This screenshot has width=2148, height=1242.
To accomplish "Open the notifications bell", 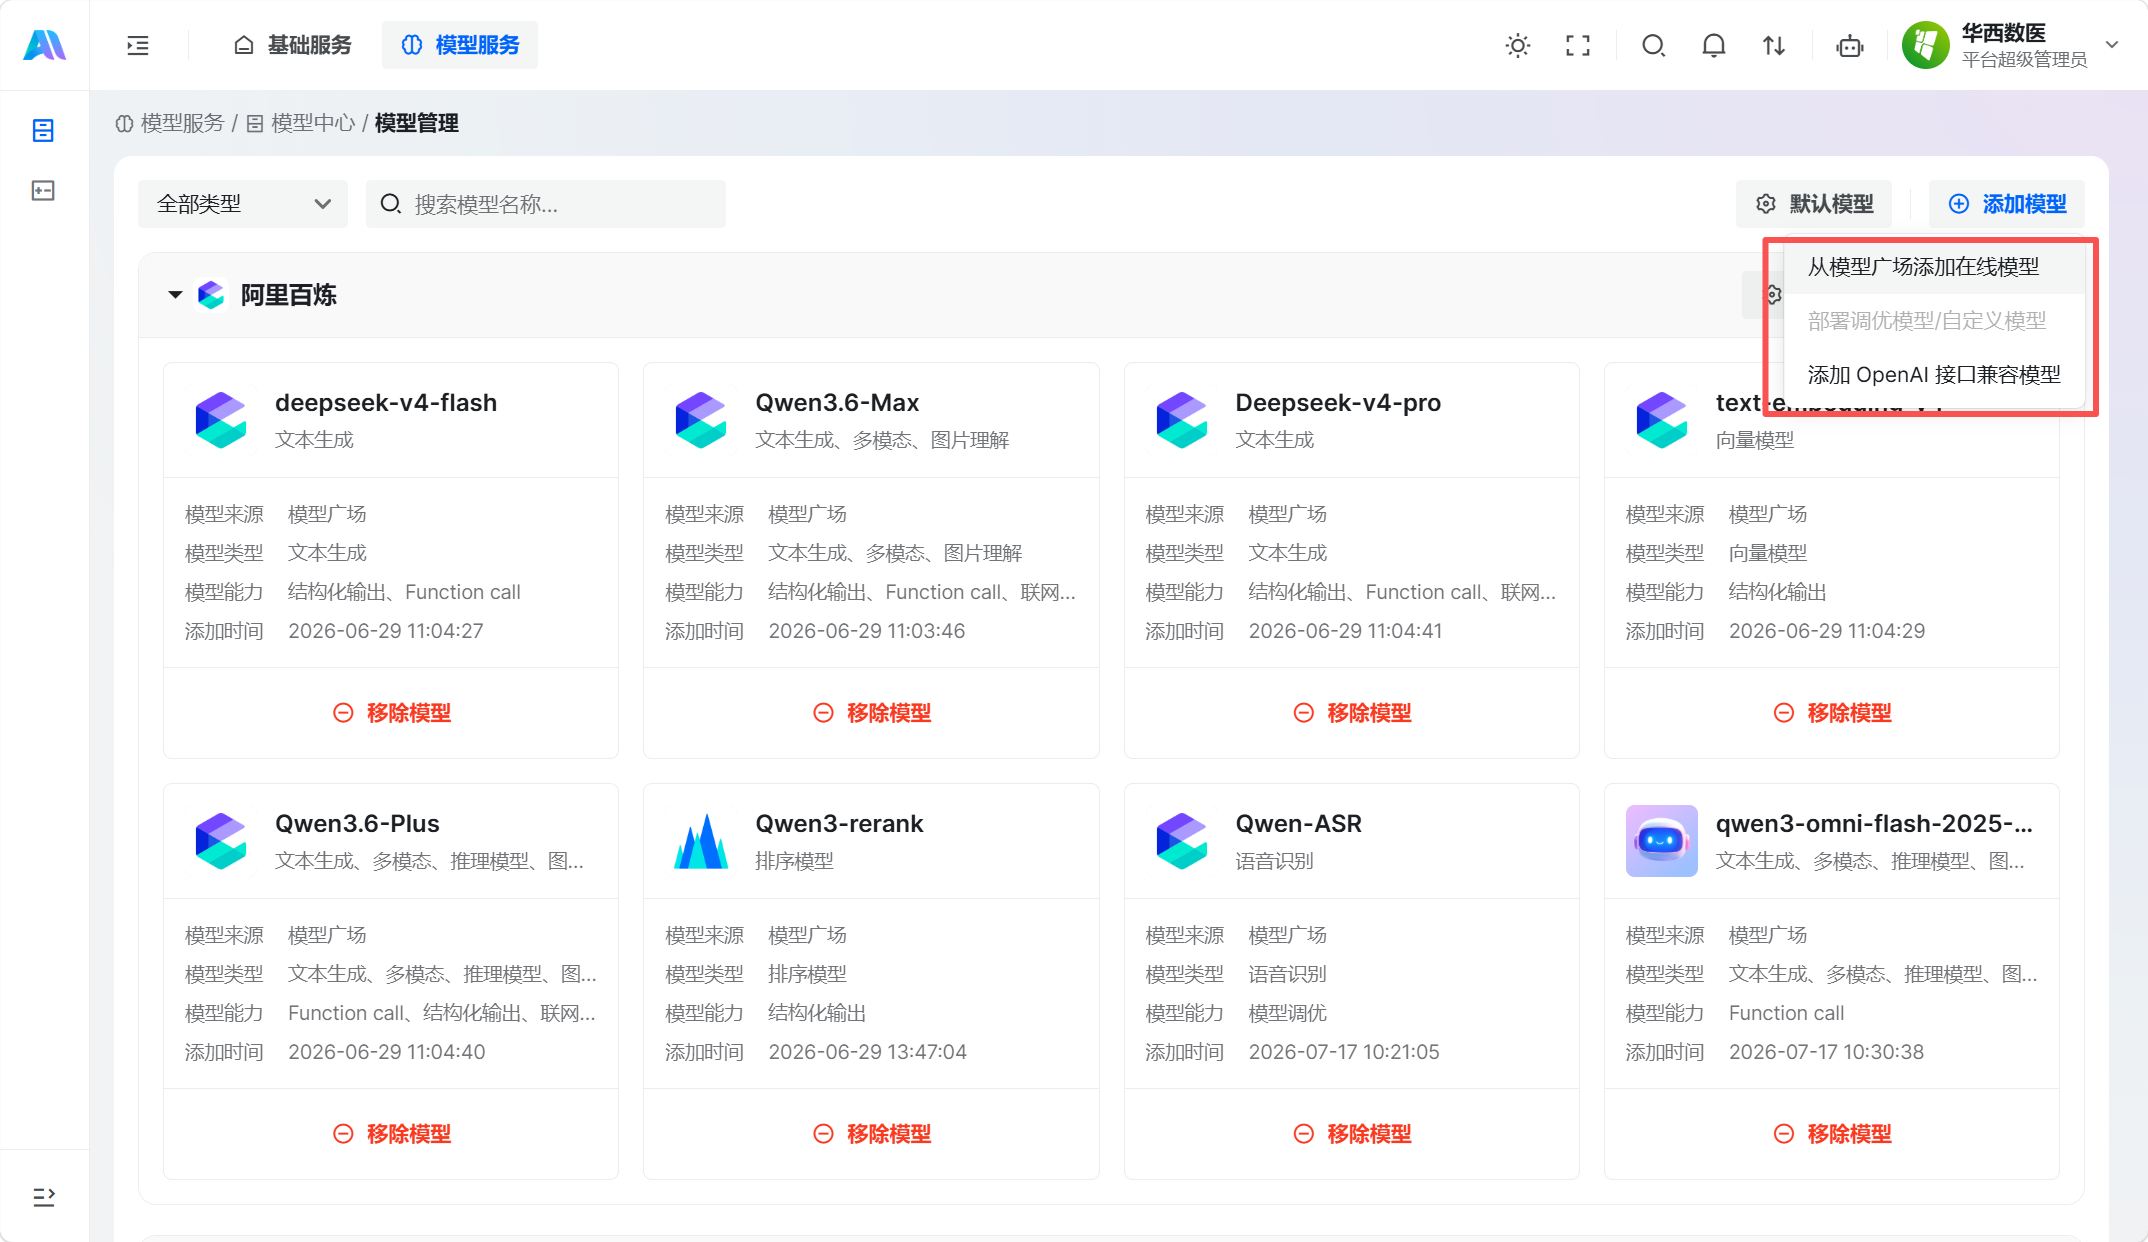I will [1714, 45].
